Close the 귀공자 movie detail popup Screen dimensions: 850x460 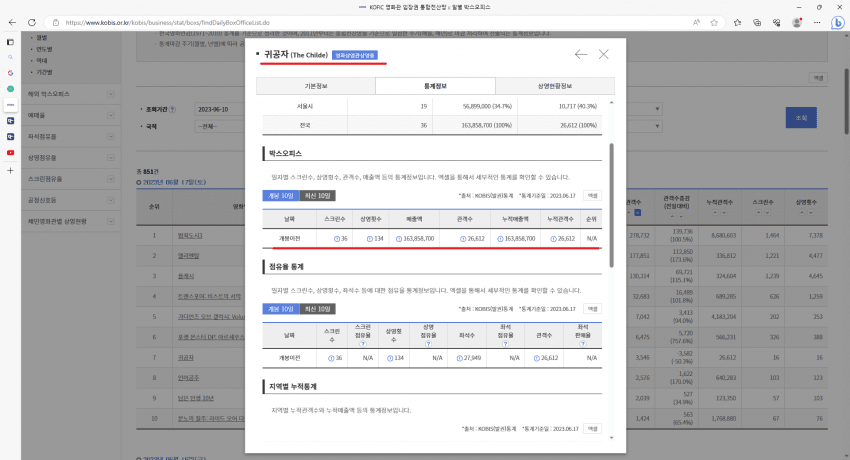tap(603, 54)
